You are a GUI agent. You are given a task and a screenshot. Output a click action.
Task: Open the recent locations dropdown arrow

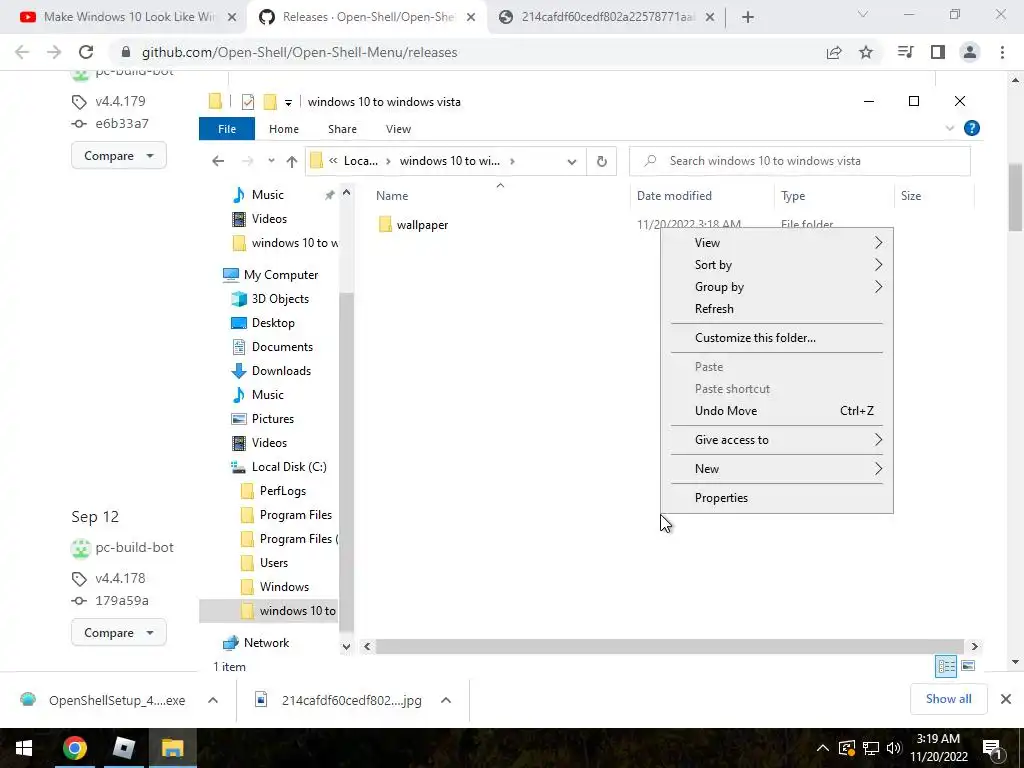271,161
